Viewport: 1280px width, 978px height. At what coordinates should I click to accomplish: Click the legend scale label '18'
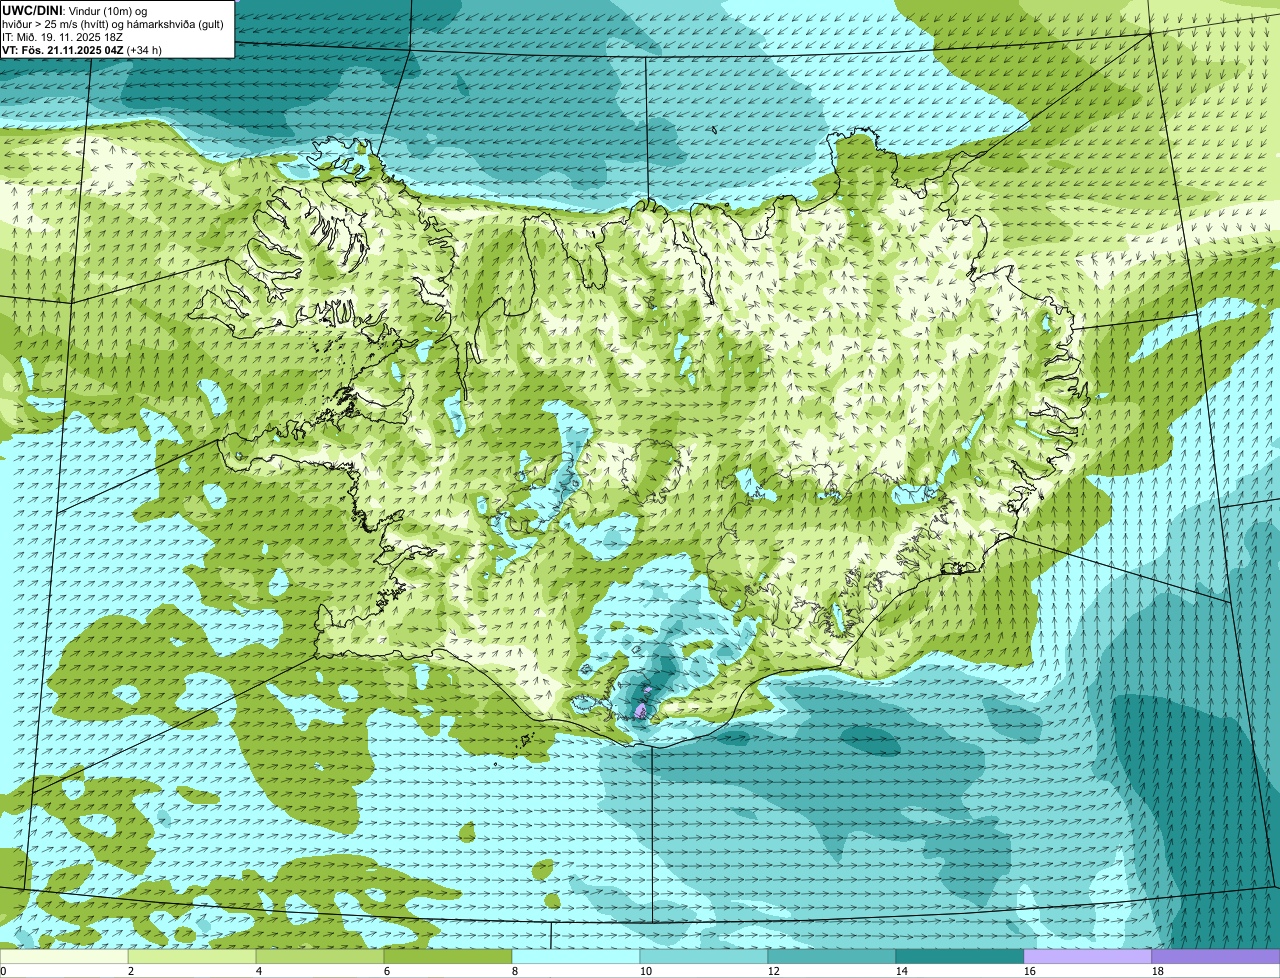click(1158, 971)
